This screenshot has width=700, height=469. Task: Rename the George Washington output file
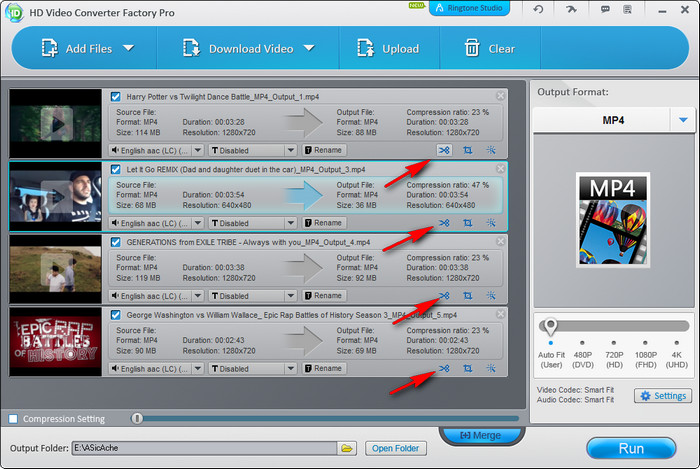(324, 368)
